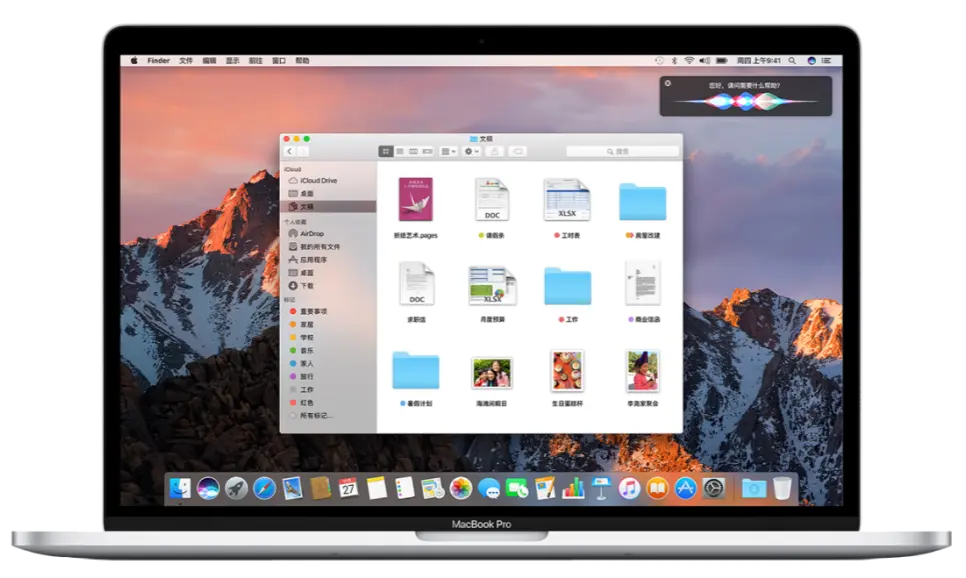Click the Finder back button
This screenshot has width=966, height=578.
coord(291,151)
